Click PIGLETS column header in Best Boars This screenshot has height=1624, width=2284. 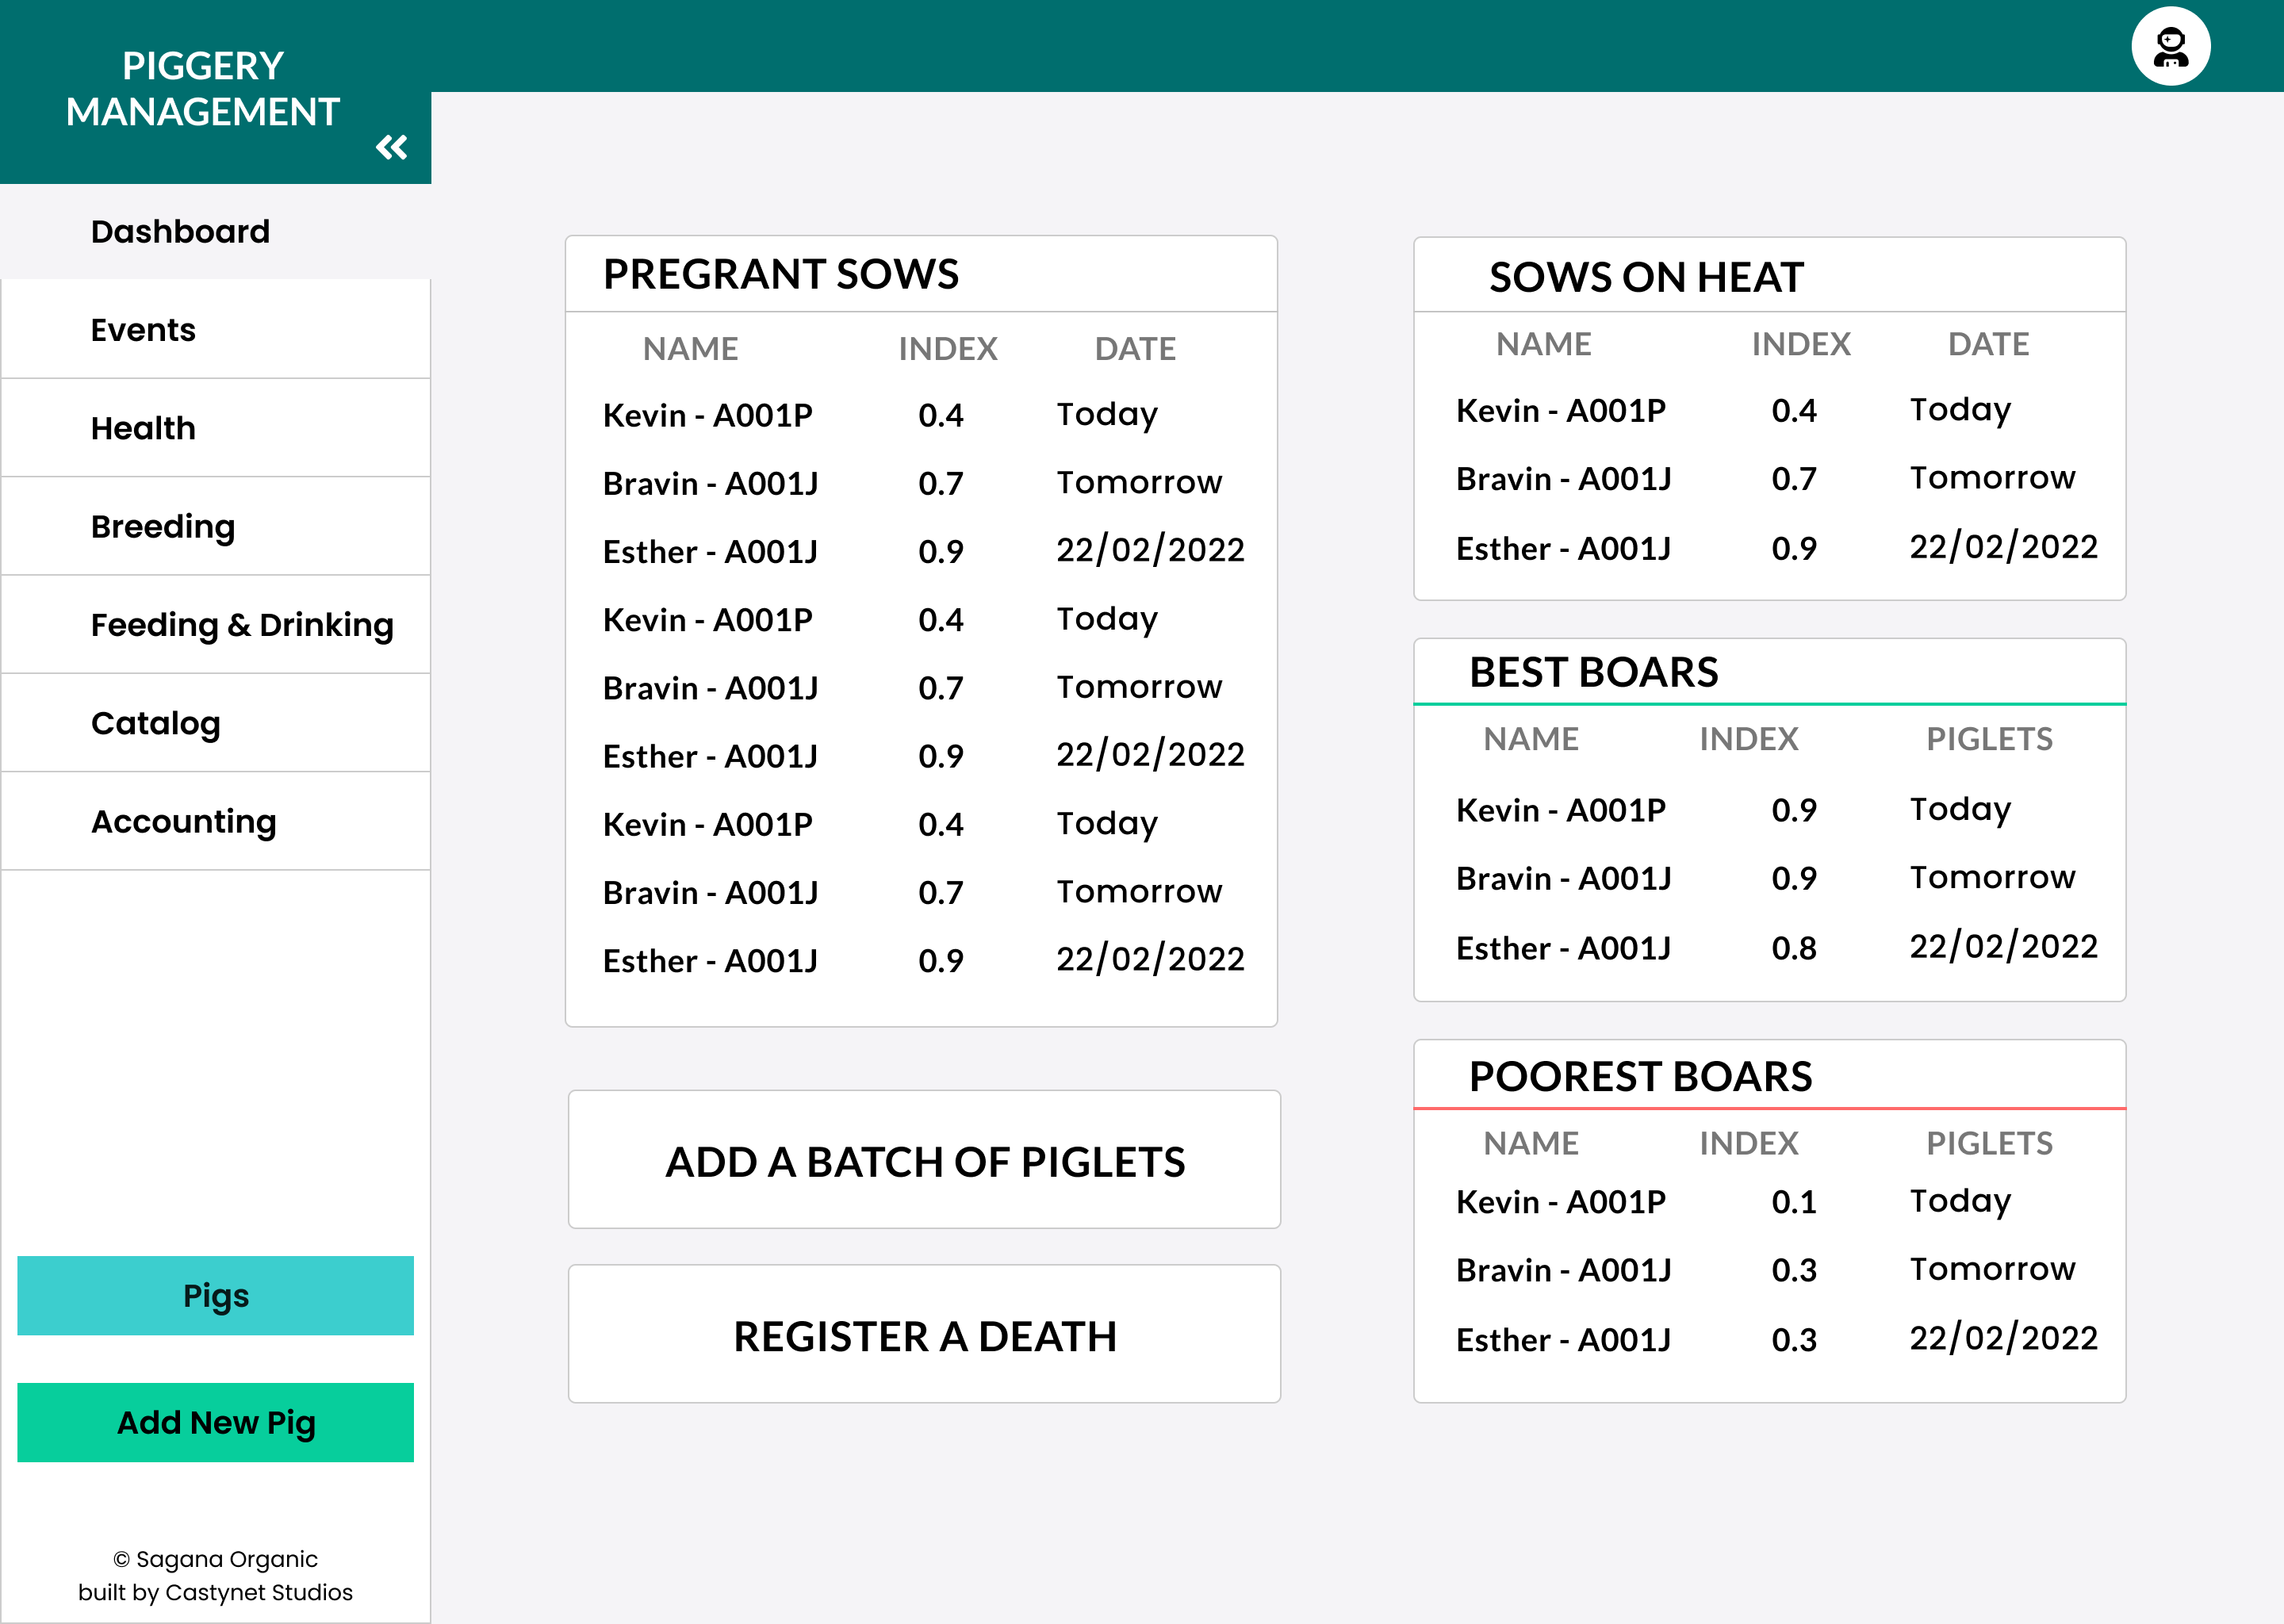(x=1989, y=739)
